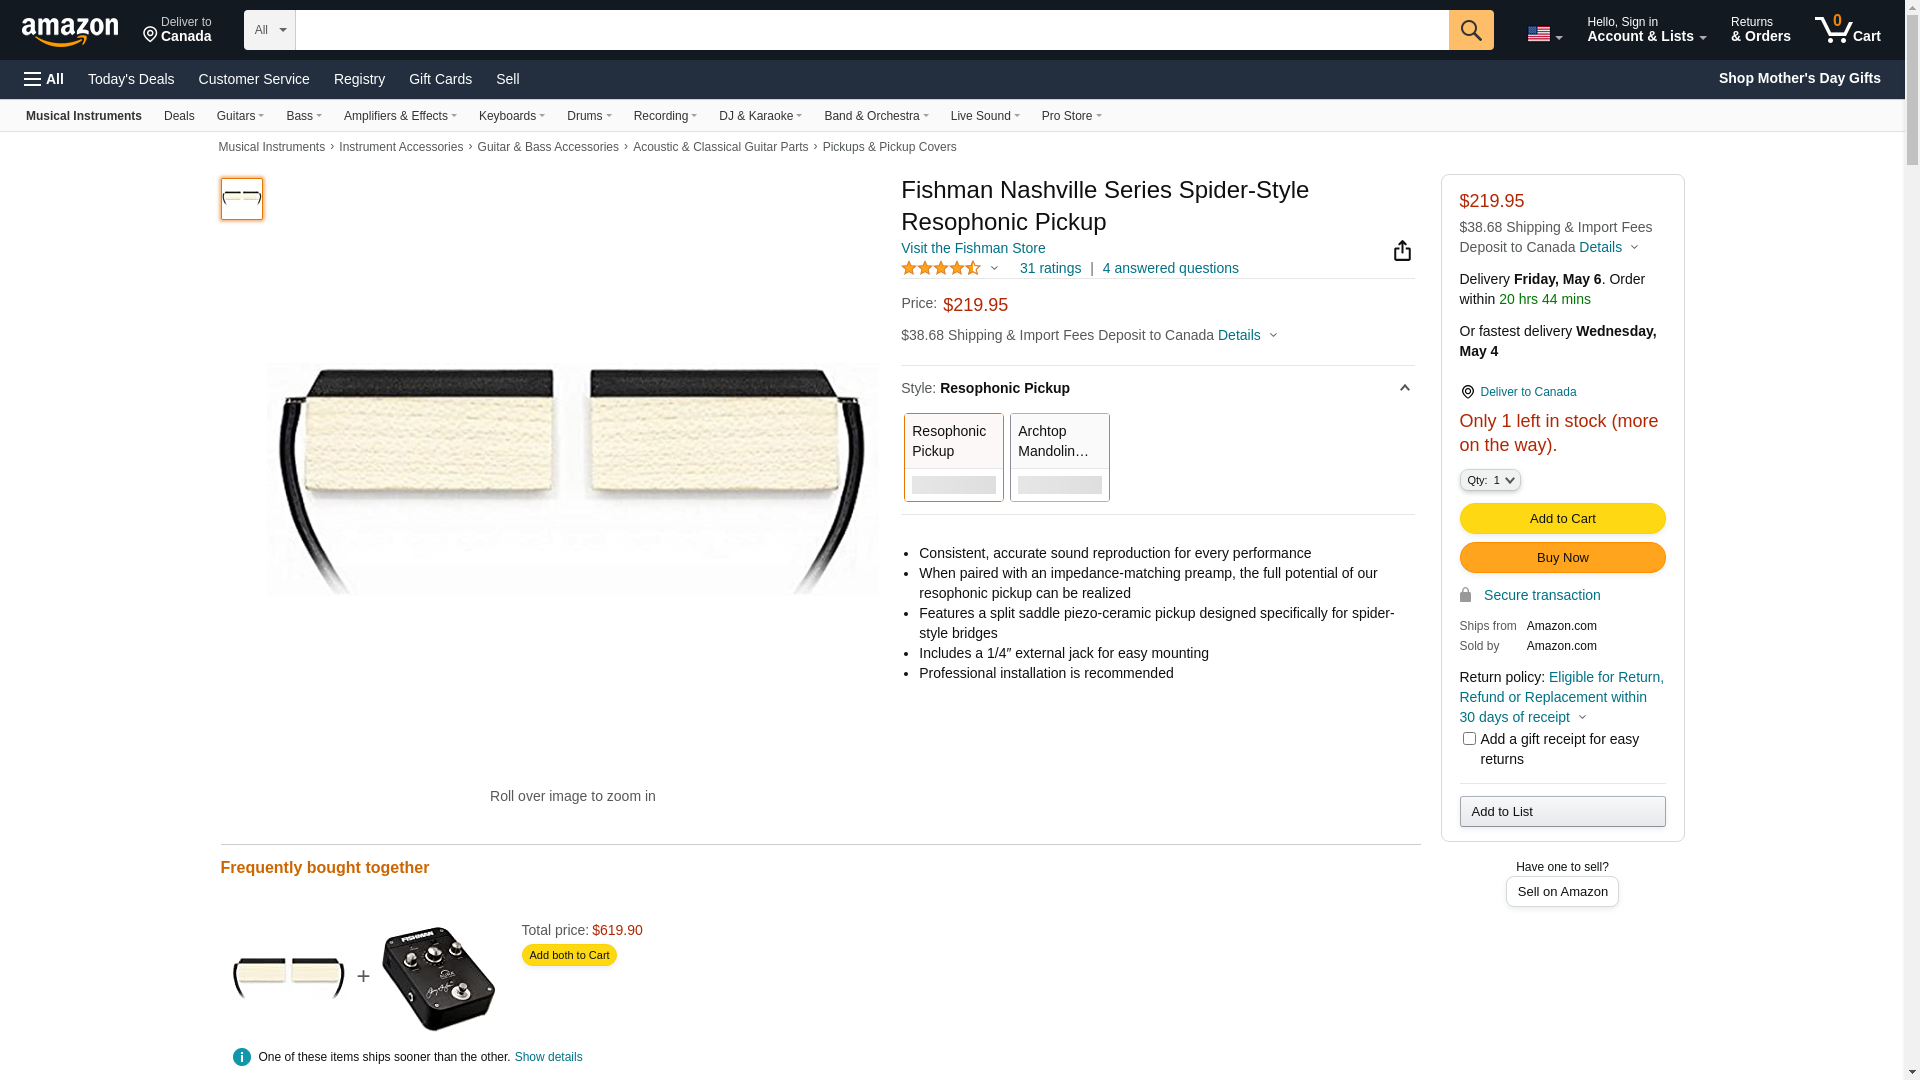Check the gift receipt checkbox

tap(1468, 739)
